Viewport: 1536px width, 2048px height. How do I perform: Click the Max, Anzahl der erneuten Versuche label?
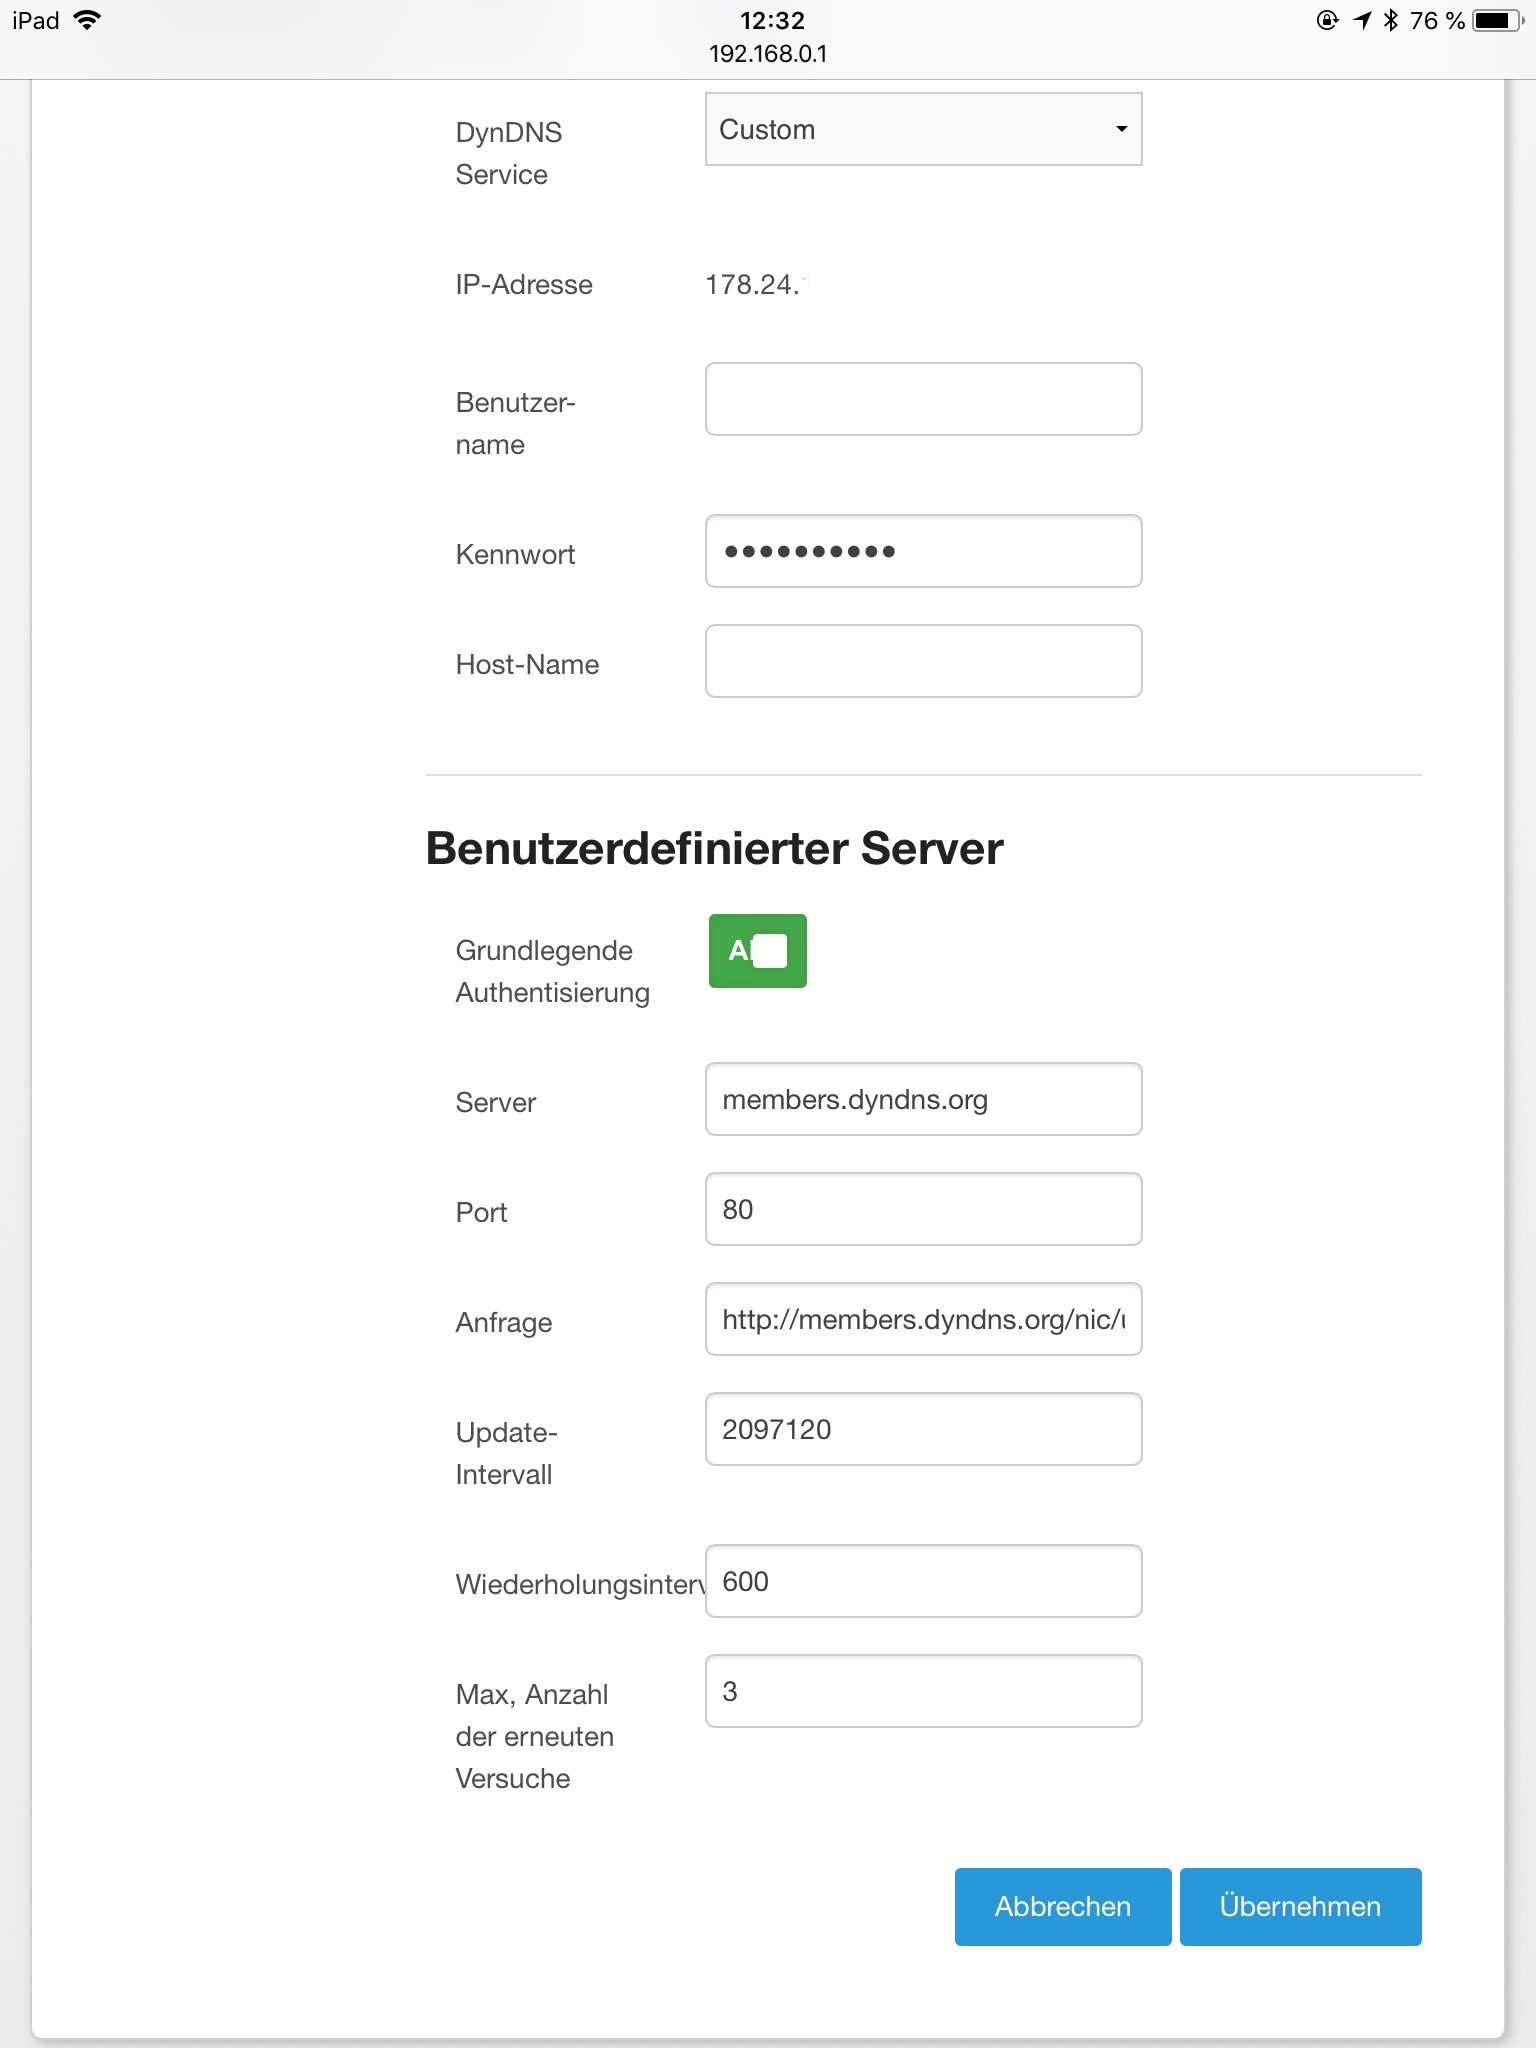534,1736
